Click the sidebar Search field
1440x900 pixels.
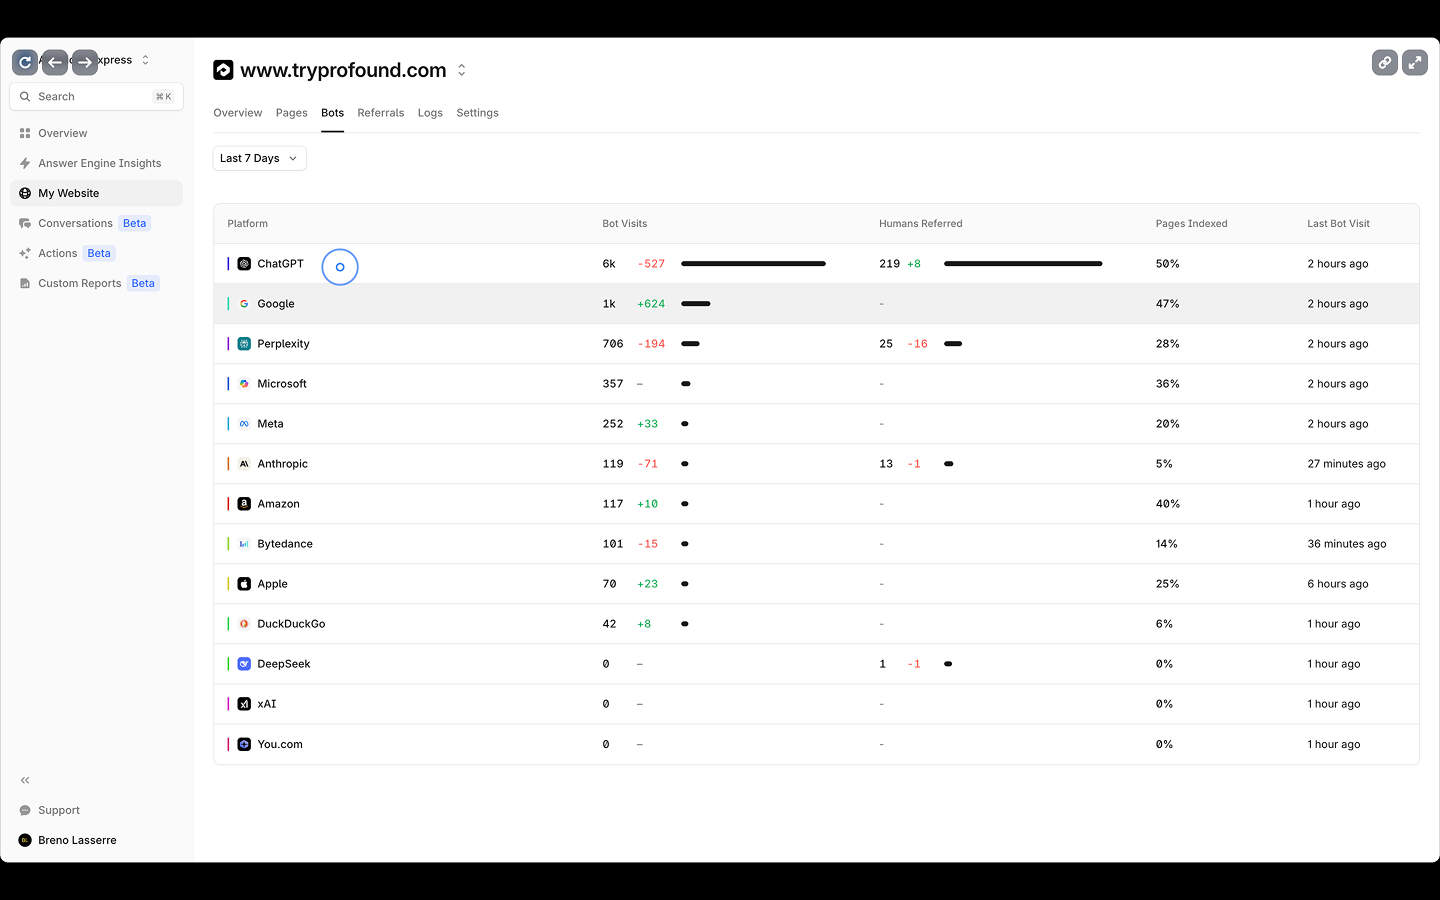tap(96, 97)
